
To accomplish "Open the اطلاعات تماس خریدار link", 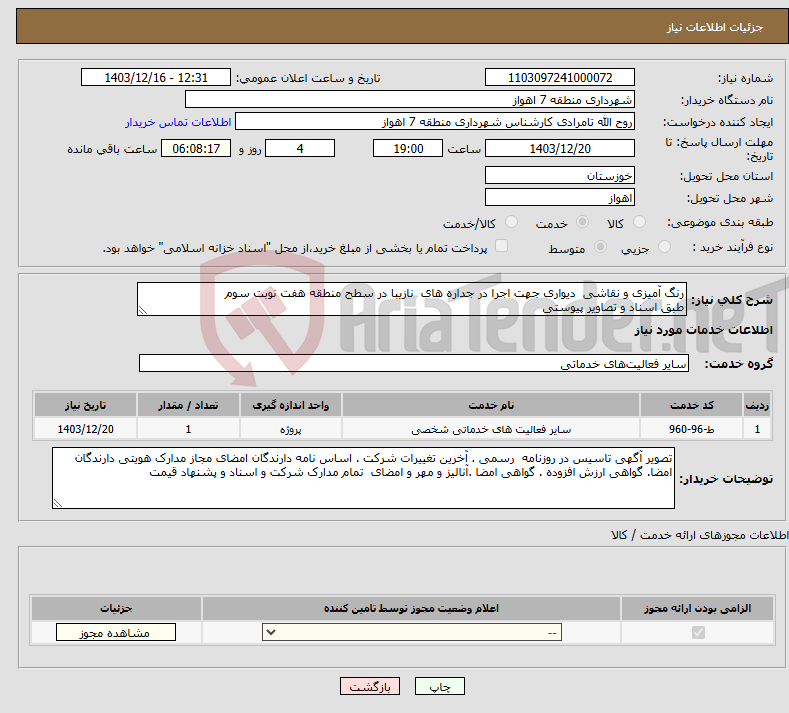I will (178, 122).
